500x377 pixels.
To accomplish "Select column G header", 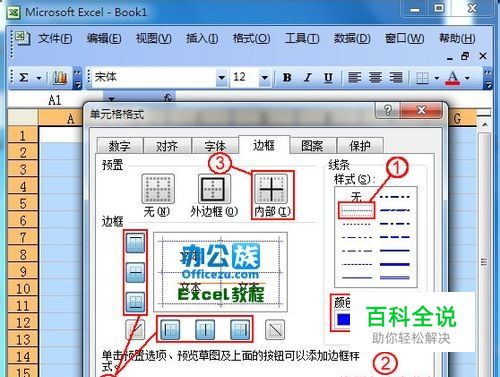I will coord(462,118).
